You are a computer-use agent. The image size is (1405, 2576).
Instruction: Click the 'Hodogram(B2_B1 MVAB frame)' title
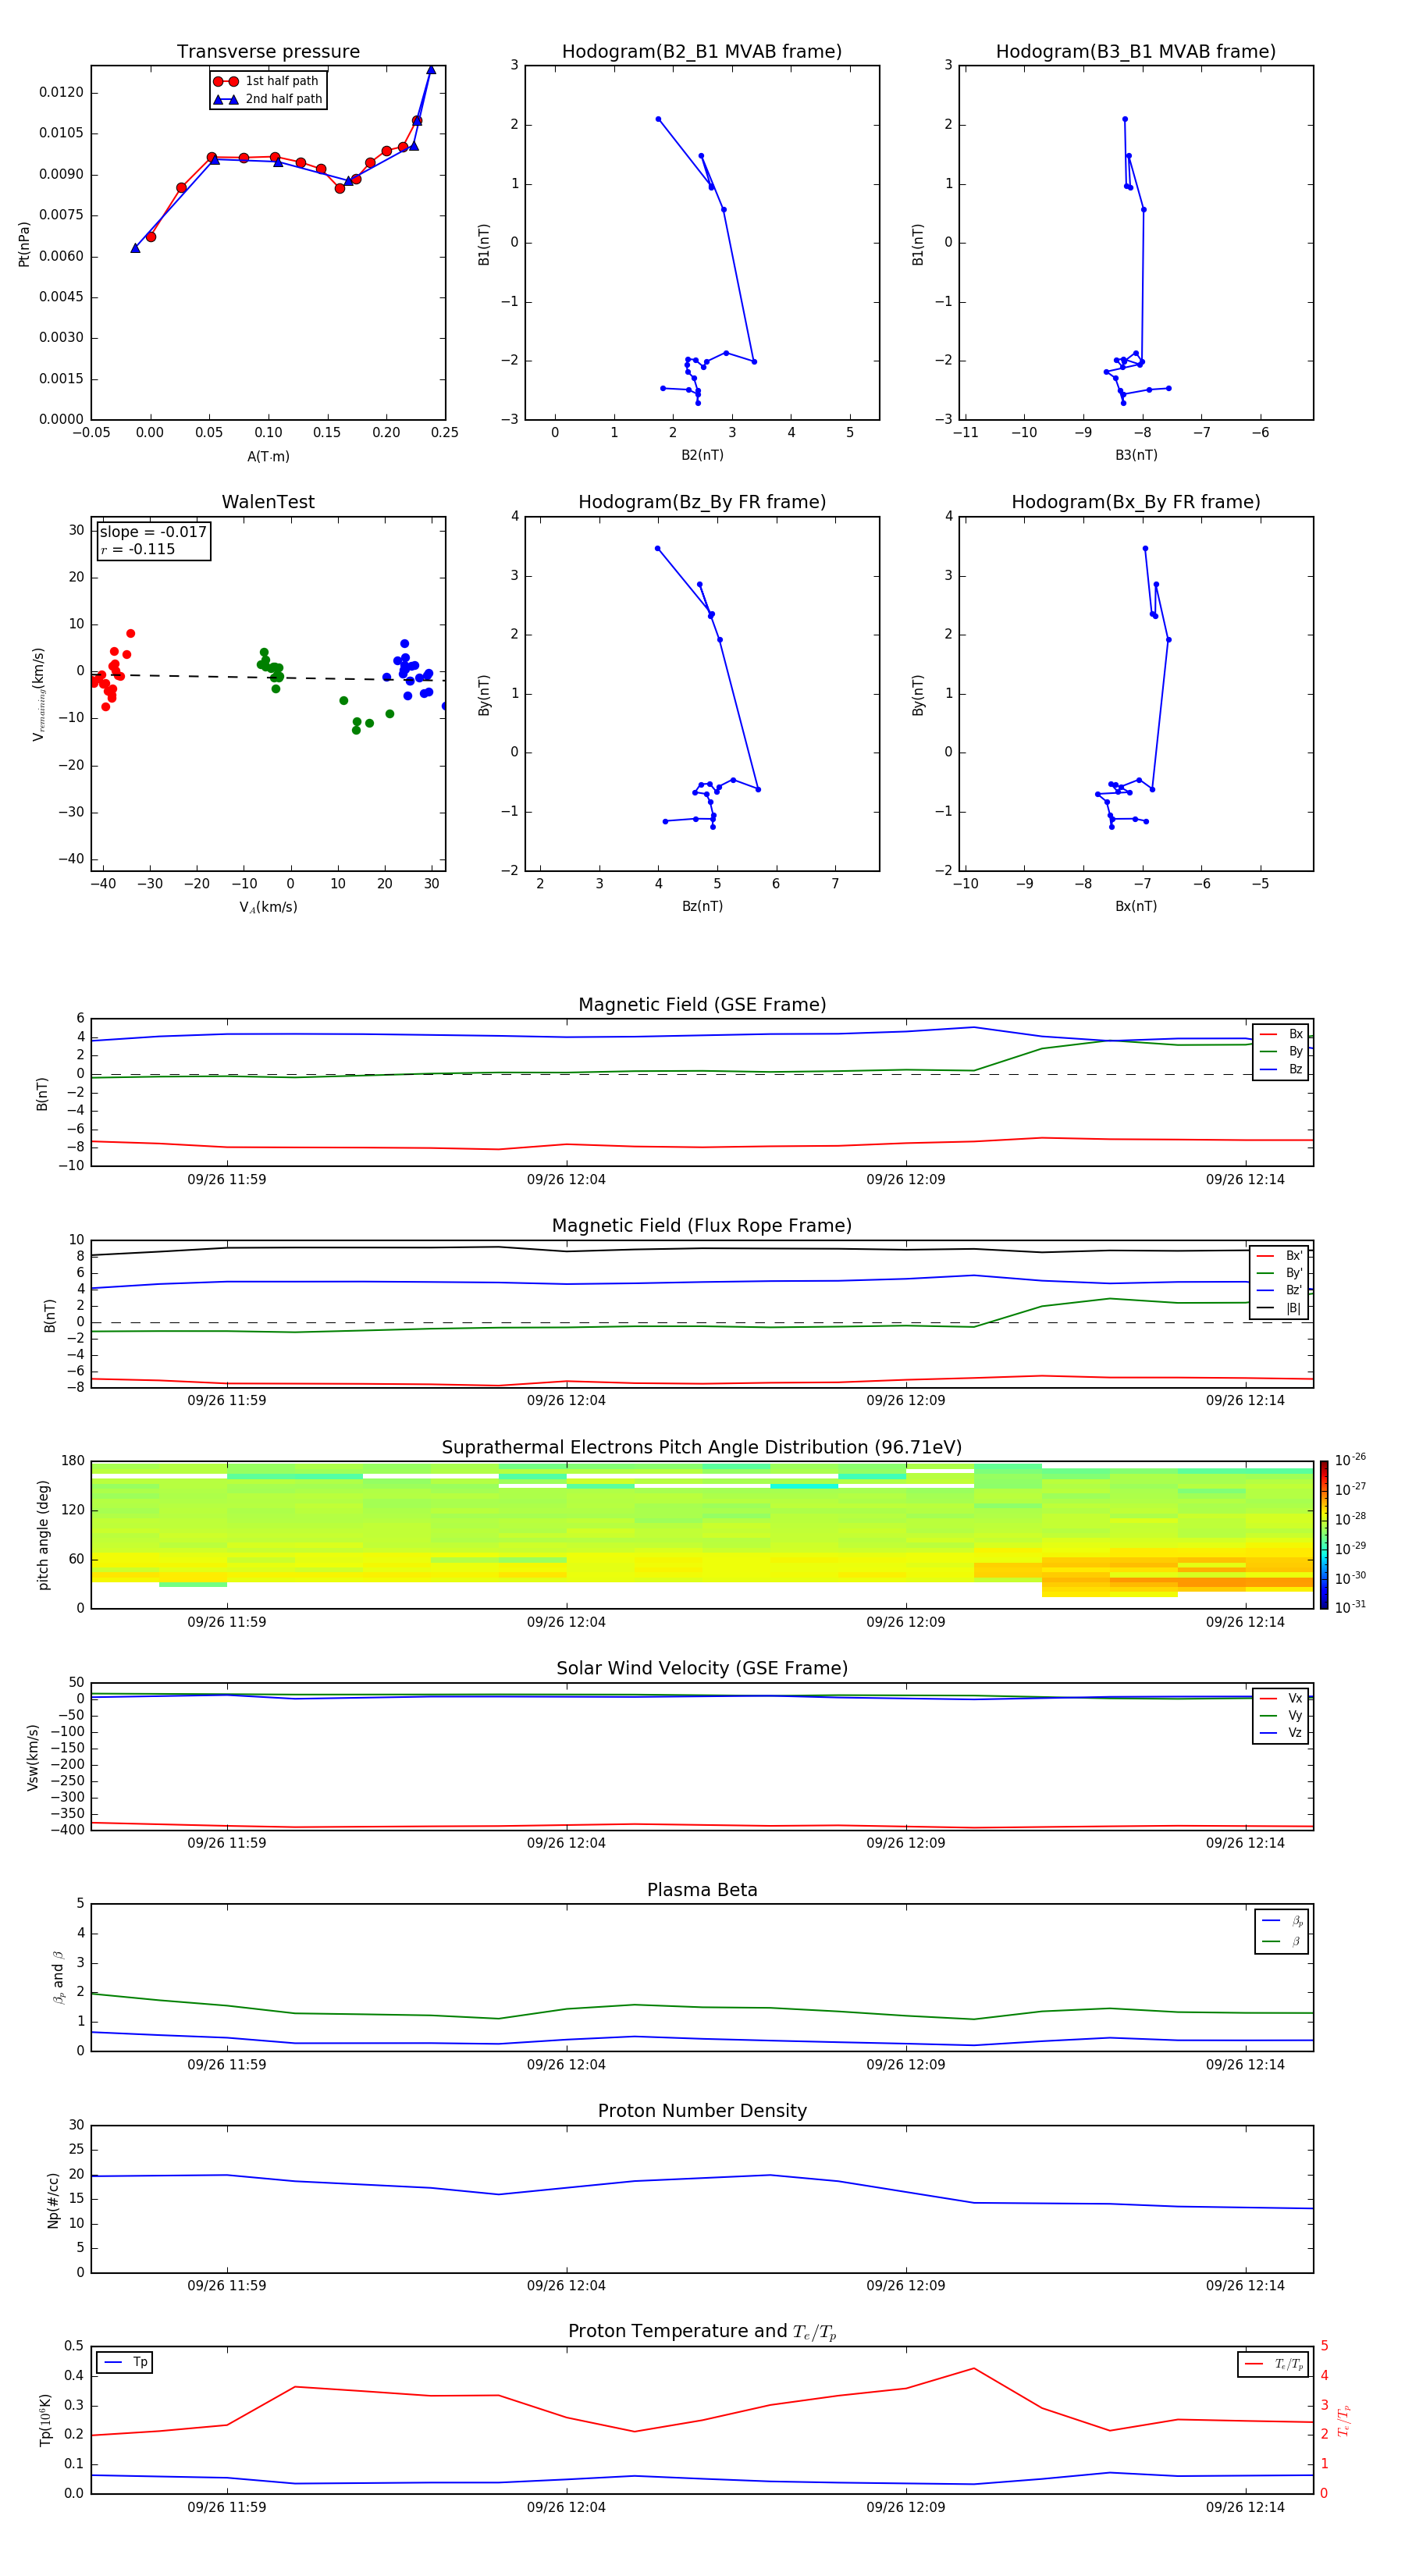[x=702, y=52]
